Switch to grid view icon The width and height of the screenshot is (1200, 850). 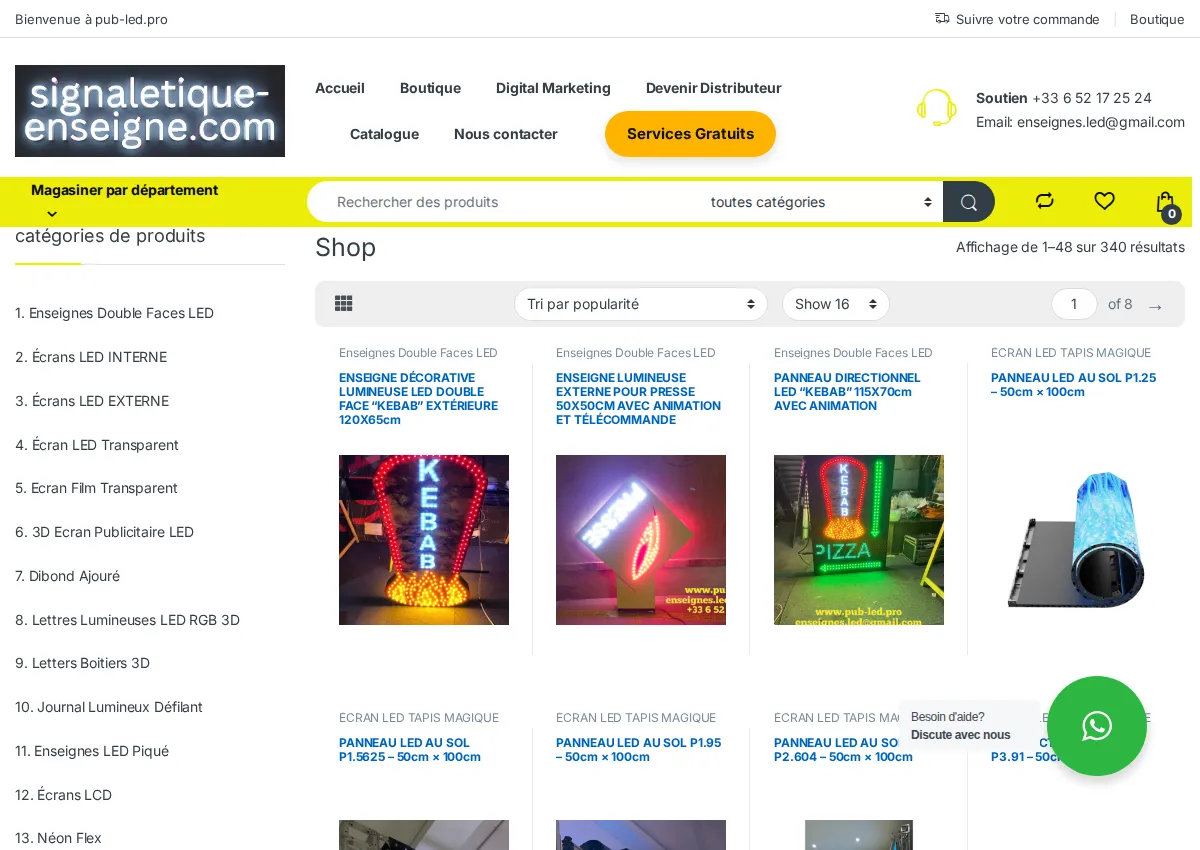coord(343,303)
